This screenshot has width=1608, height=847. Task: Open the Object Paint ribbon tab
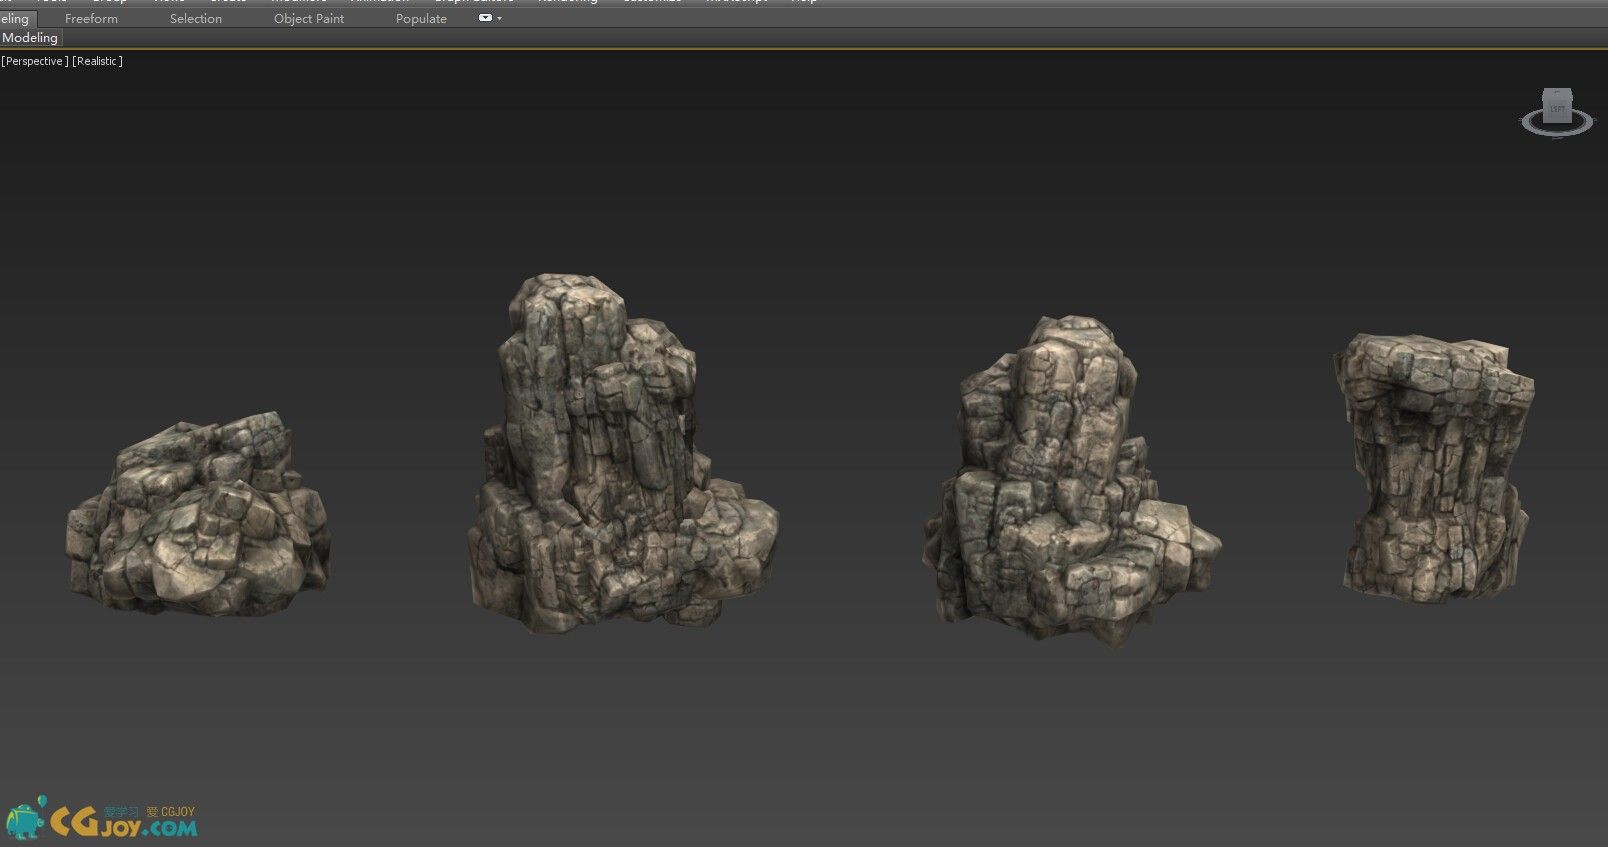point(309,19)
